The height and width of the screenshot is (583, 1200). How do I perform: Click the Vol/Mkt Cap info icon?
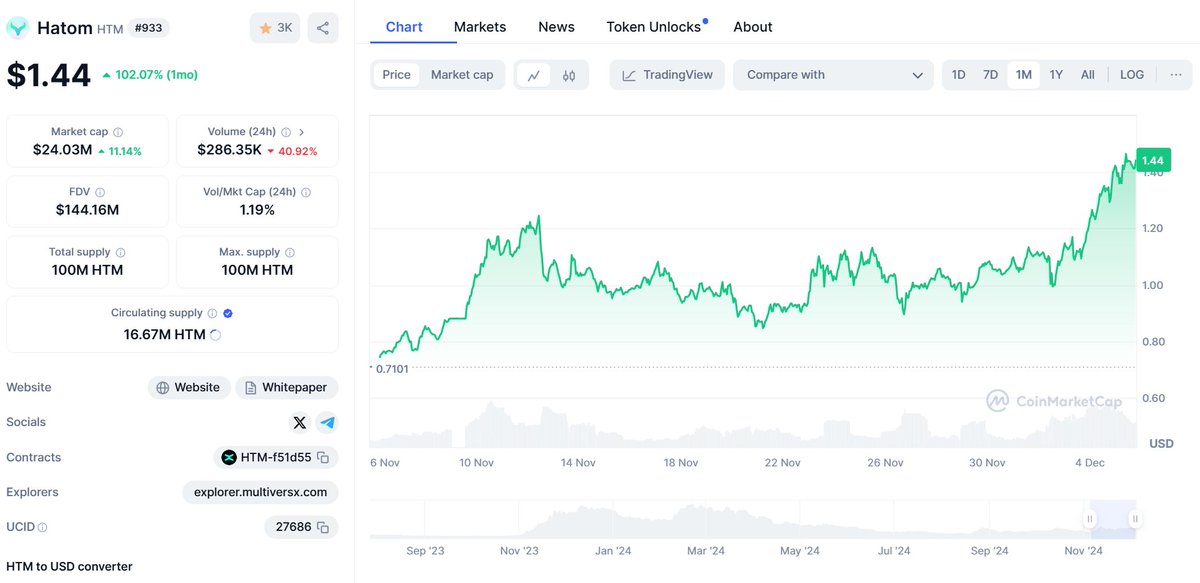coord(306,192)
